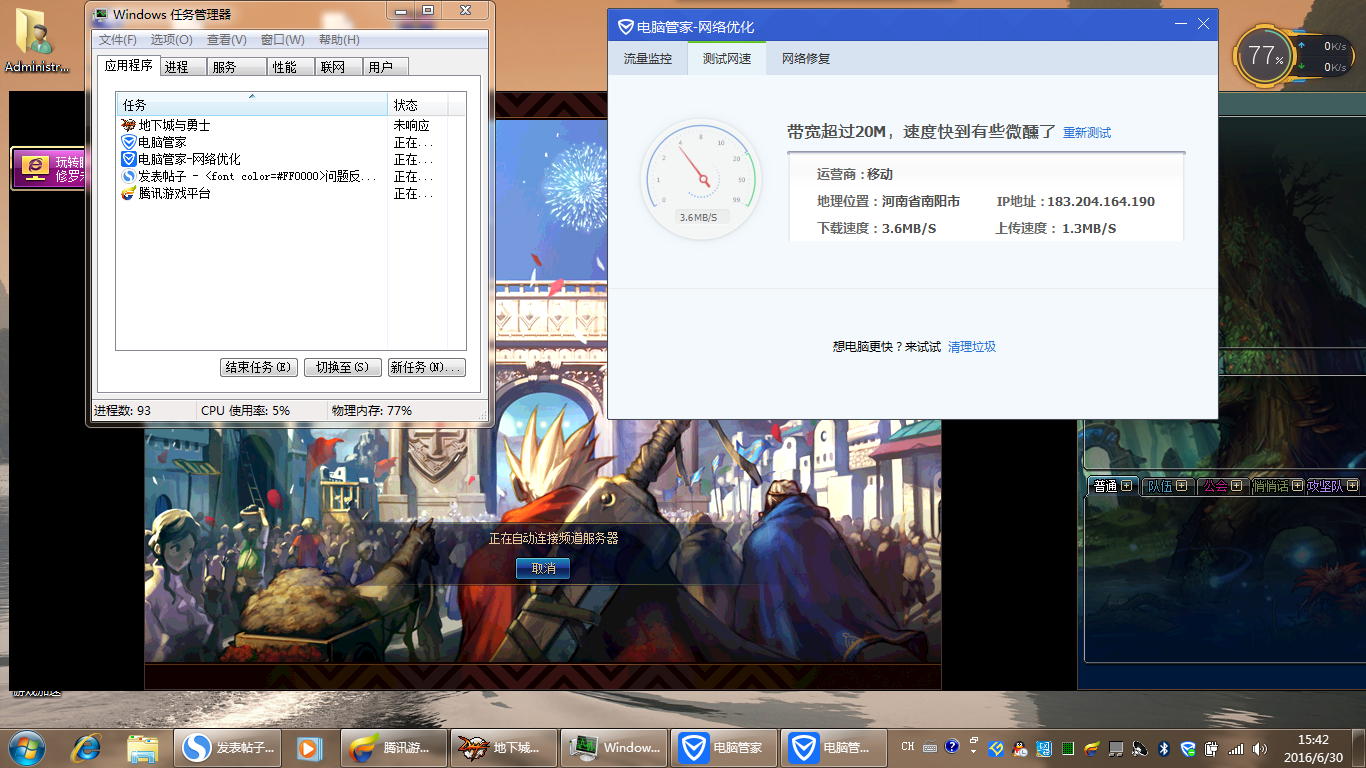Image resolution: width=1366 pixels, height=768 pixels.
Task: Open the 选项(O) menu in Task Manager
Action: click(171, 40)
